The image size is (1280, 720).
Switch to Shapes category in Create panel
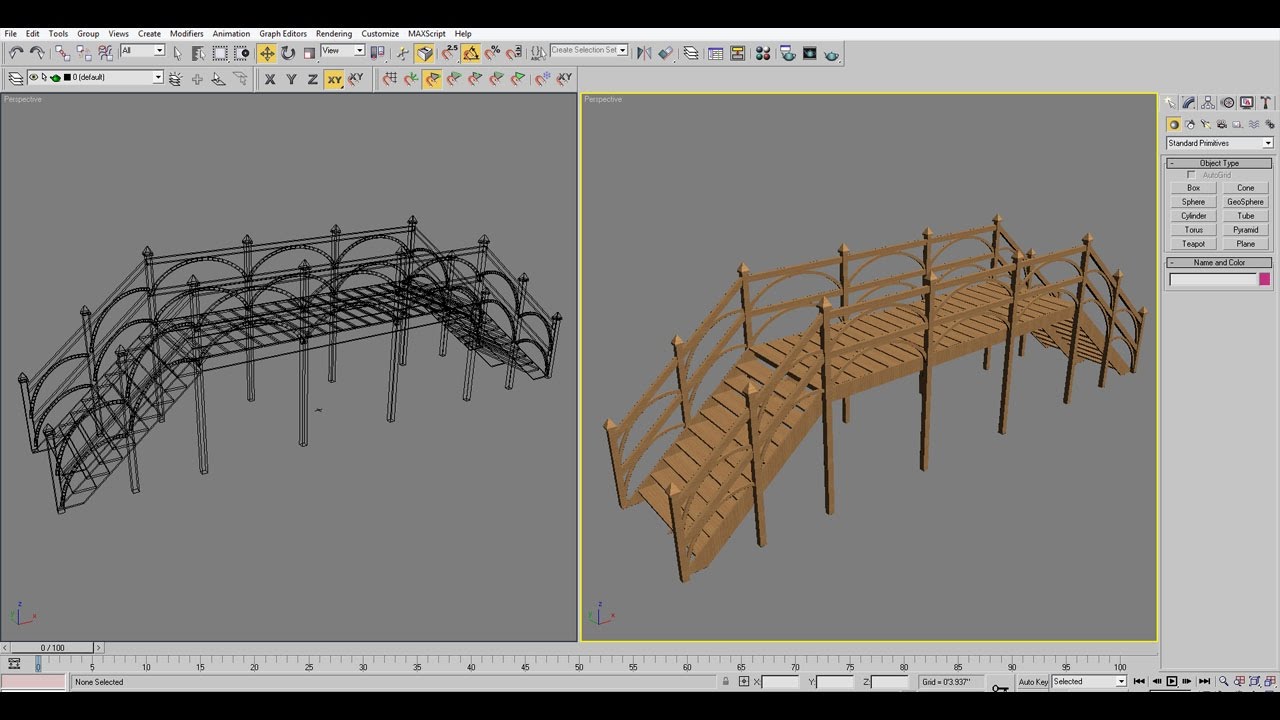1190,125
